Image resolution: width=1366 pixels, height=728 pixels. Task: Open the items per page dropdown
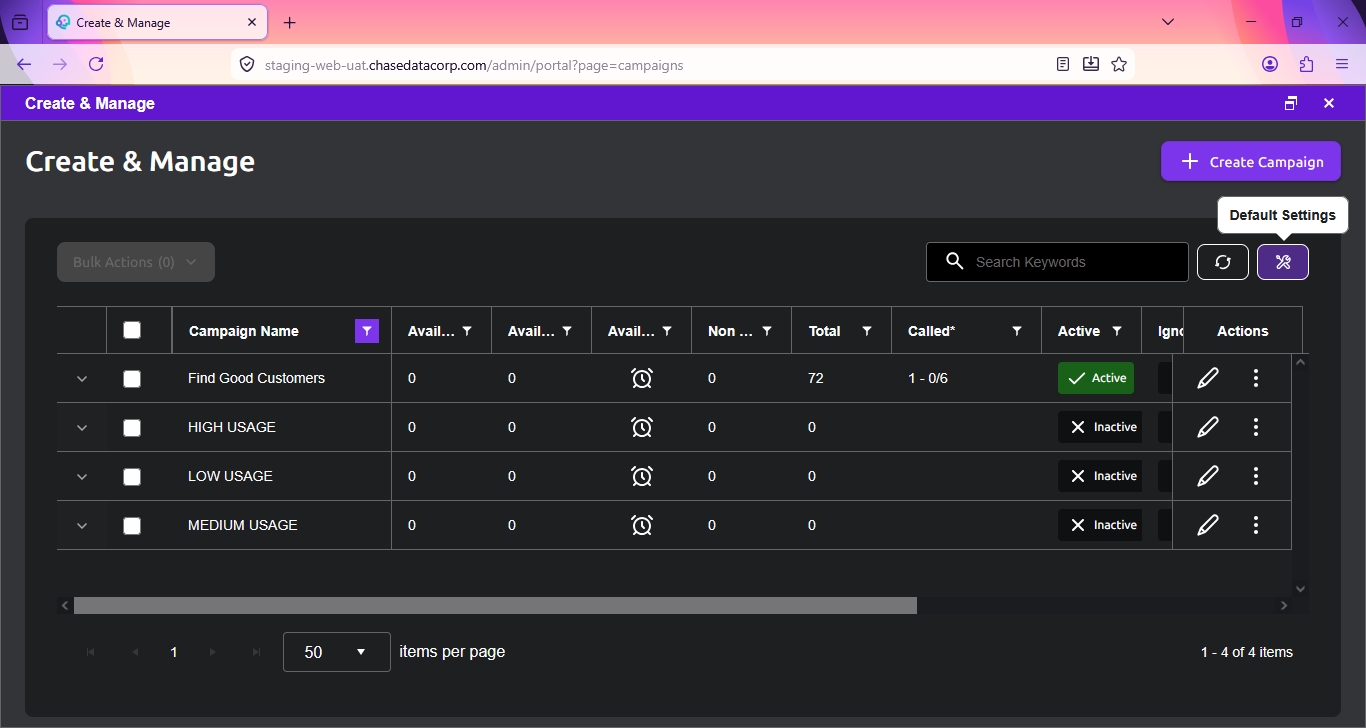[337, 652]
